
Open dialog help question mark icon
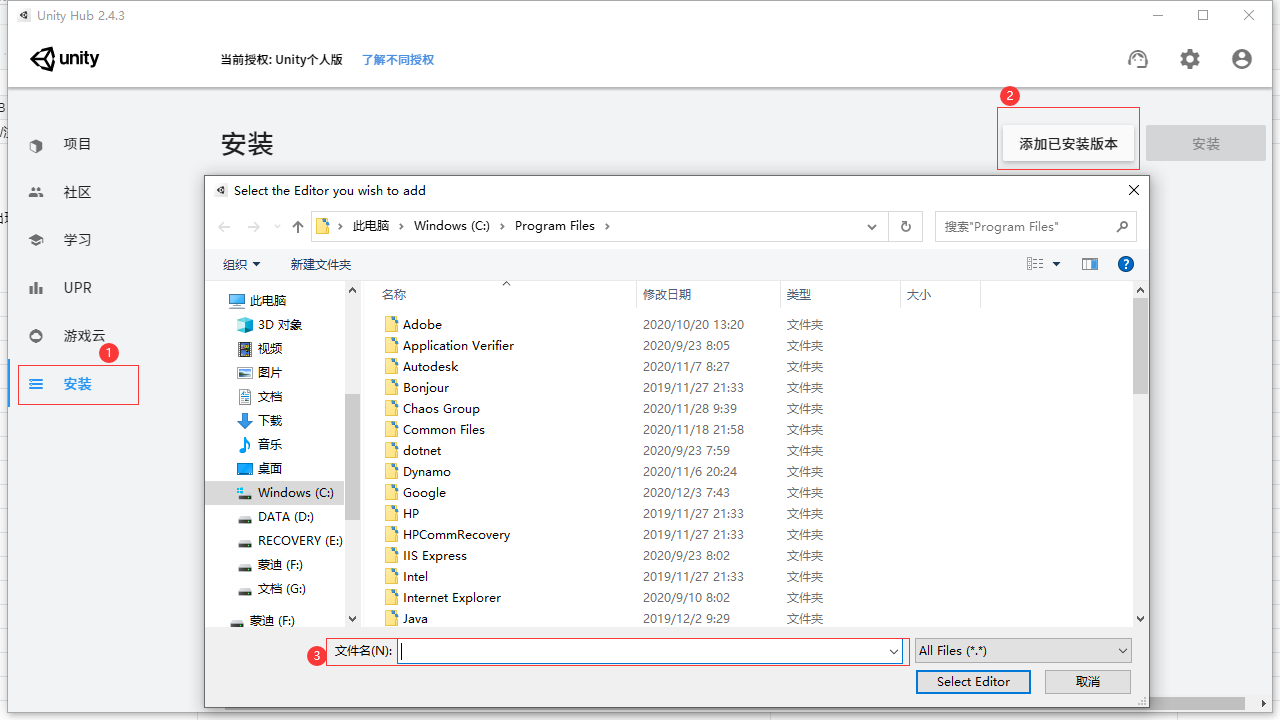pos(1126,265)
